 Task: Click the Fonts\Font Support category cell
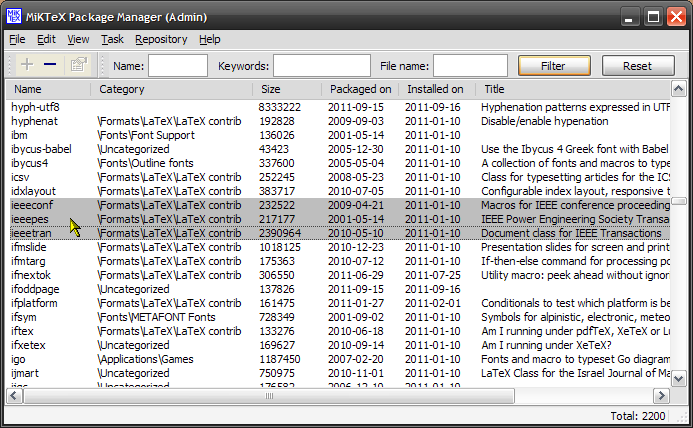tap(146, 135)
